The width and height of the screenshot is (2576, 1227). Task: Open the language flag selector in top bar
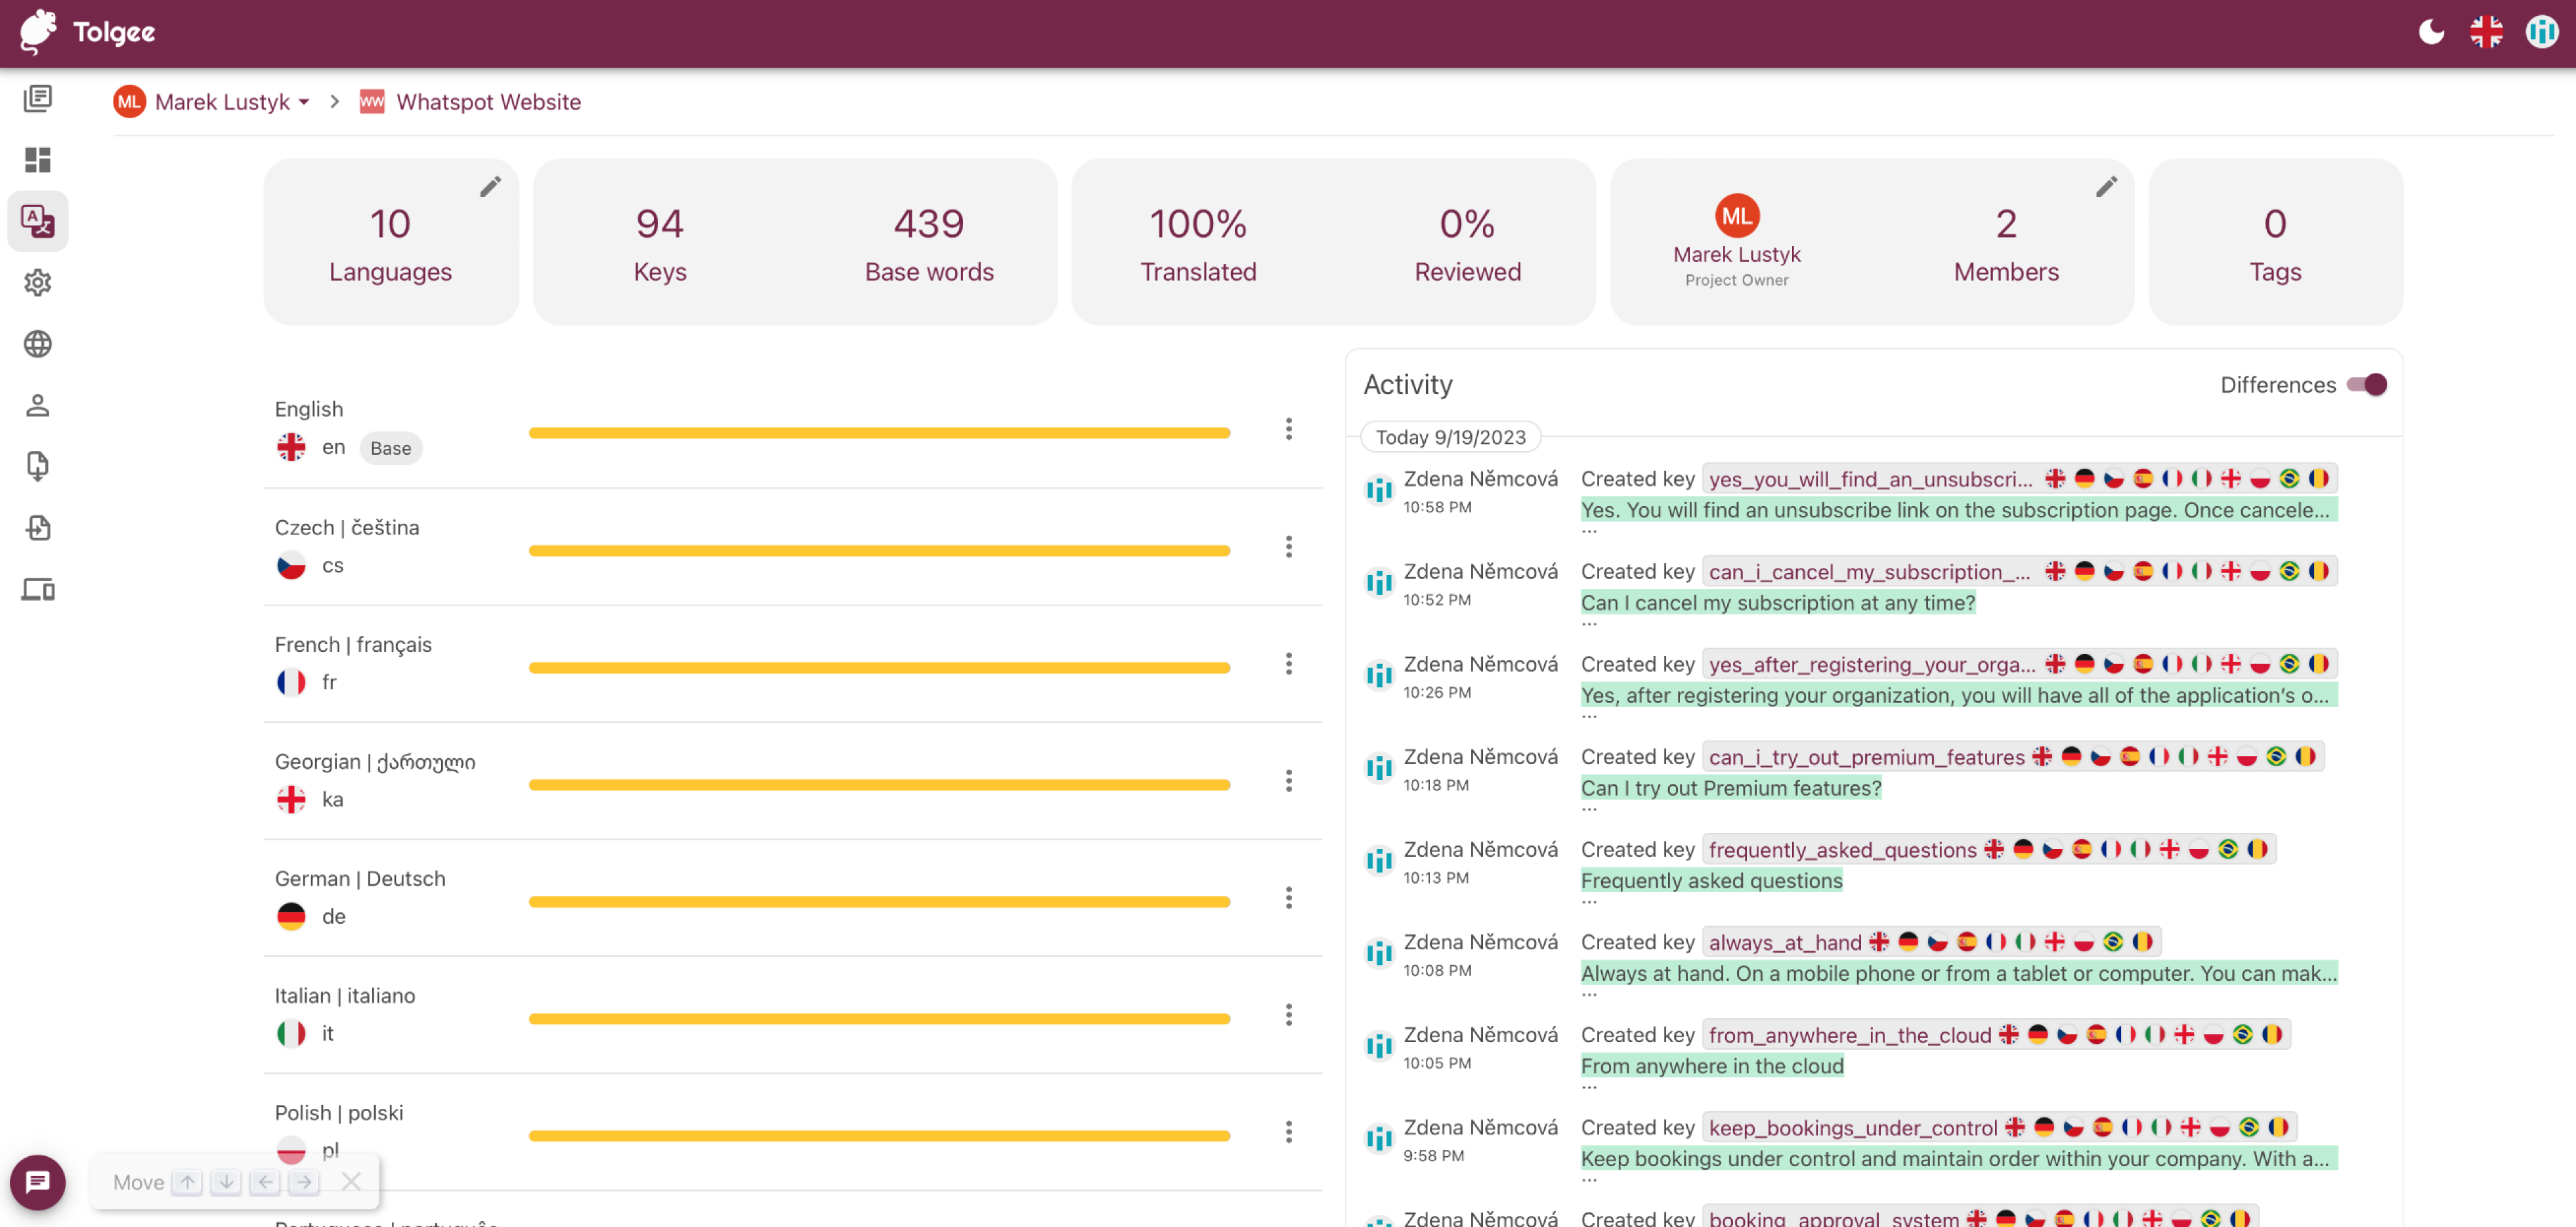[x=2487, y=32]
